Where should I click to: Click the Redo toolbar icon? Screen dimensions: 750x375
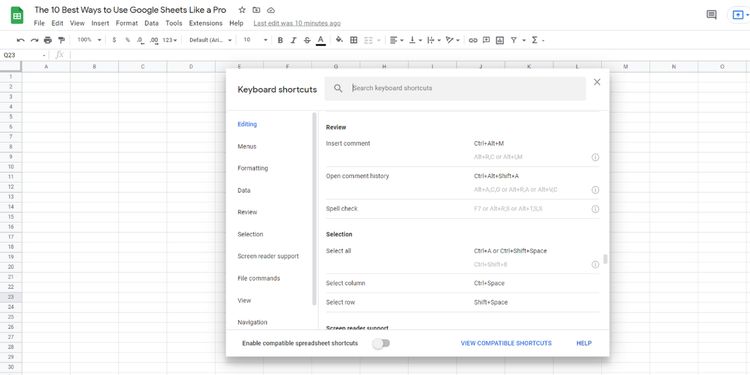(x=34, y=40)
